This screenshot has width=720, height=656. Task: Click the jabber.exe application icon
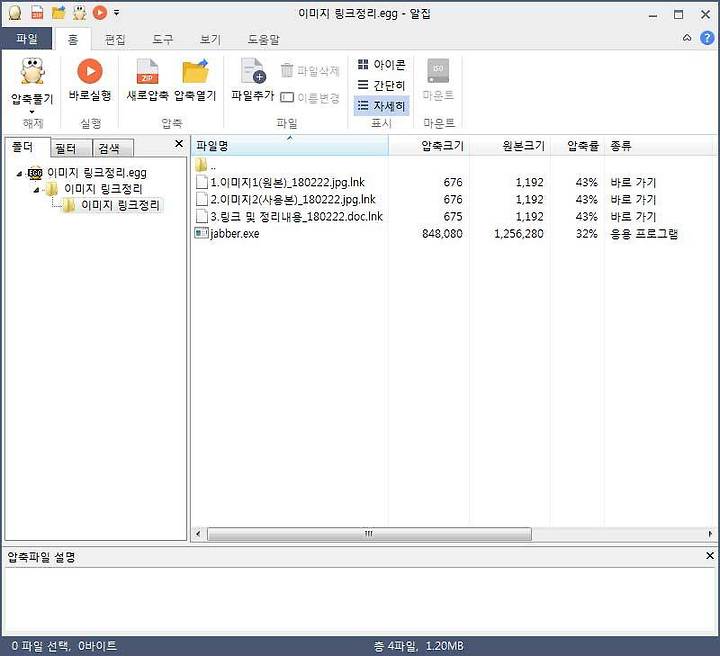pyautogui.click(x=201, y=233)
